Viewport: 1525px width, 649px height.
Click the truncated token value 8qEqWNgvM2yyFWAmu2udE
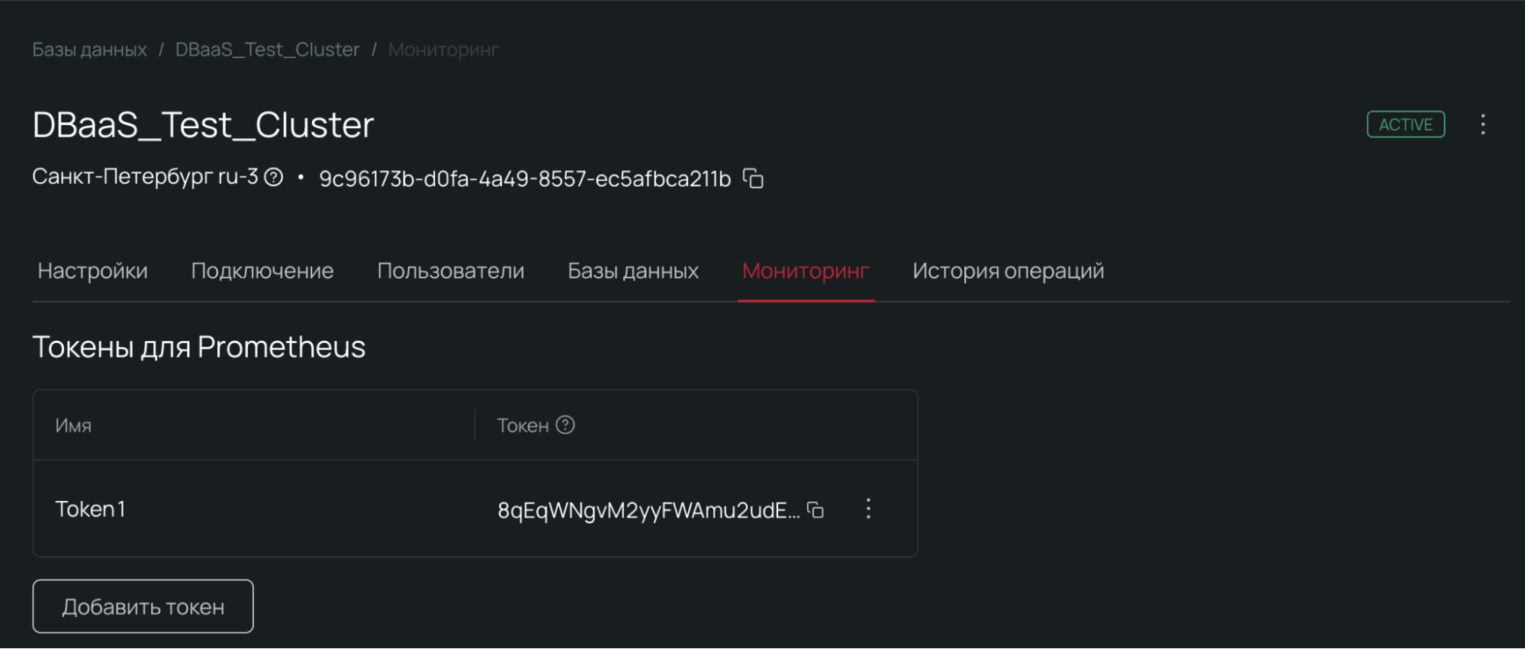pos(648,510)
